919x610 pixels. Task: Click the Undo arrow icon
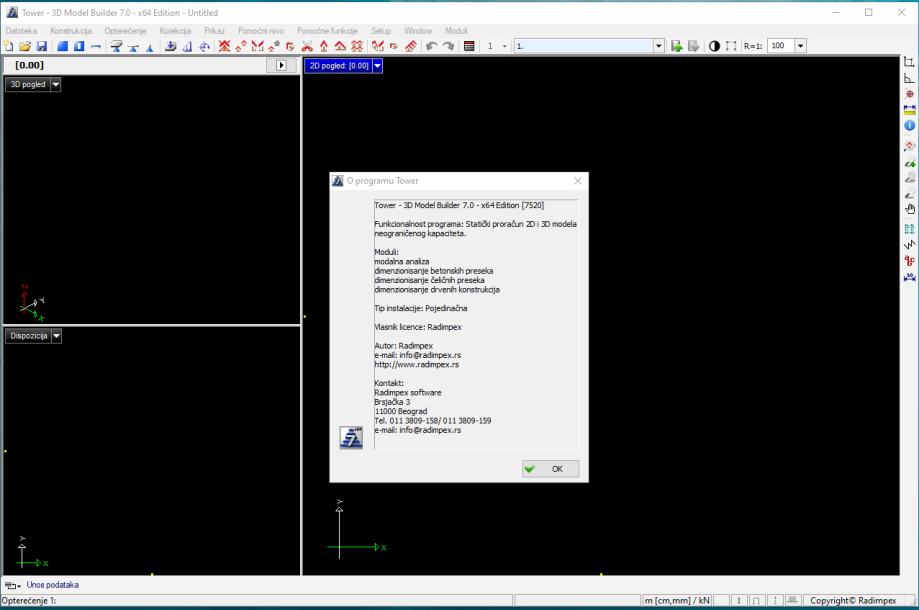pyautogui.click(x=431, y=46)
